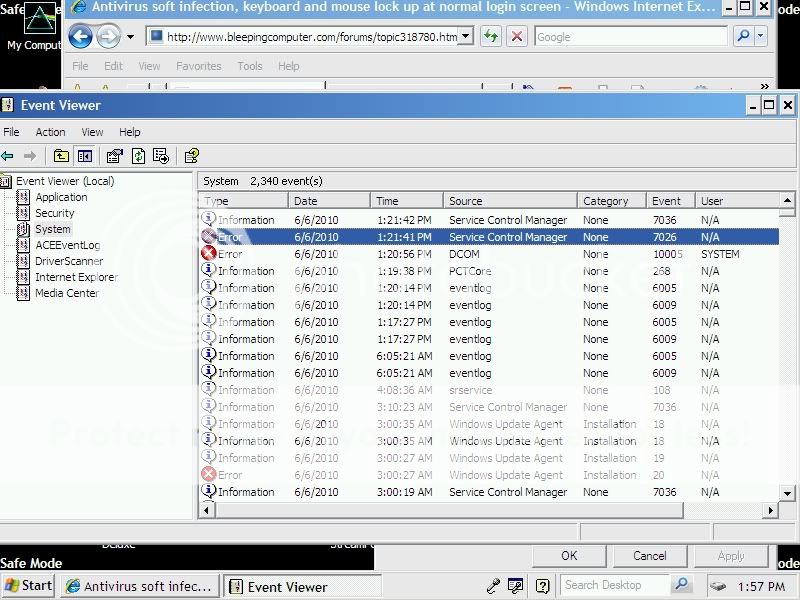Open the Properties toolbar icon
The width and height of the screenshot is (800, 600).
(114, 156)
